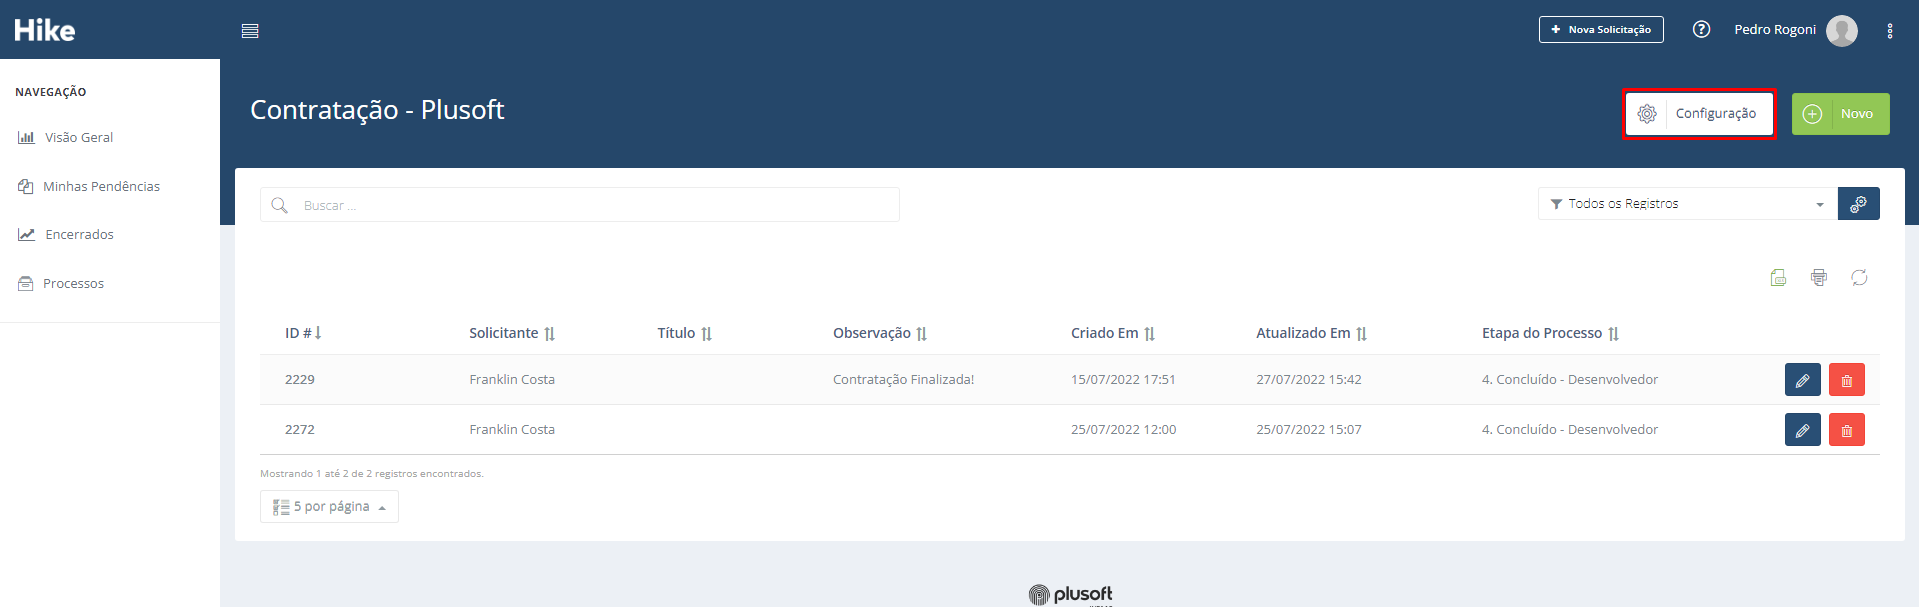The image size is (1919, 607).
Task: Click the plusoft footer logo
Action: pos(1070,595)
